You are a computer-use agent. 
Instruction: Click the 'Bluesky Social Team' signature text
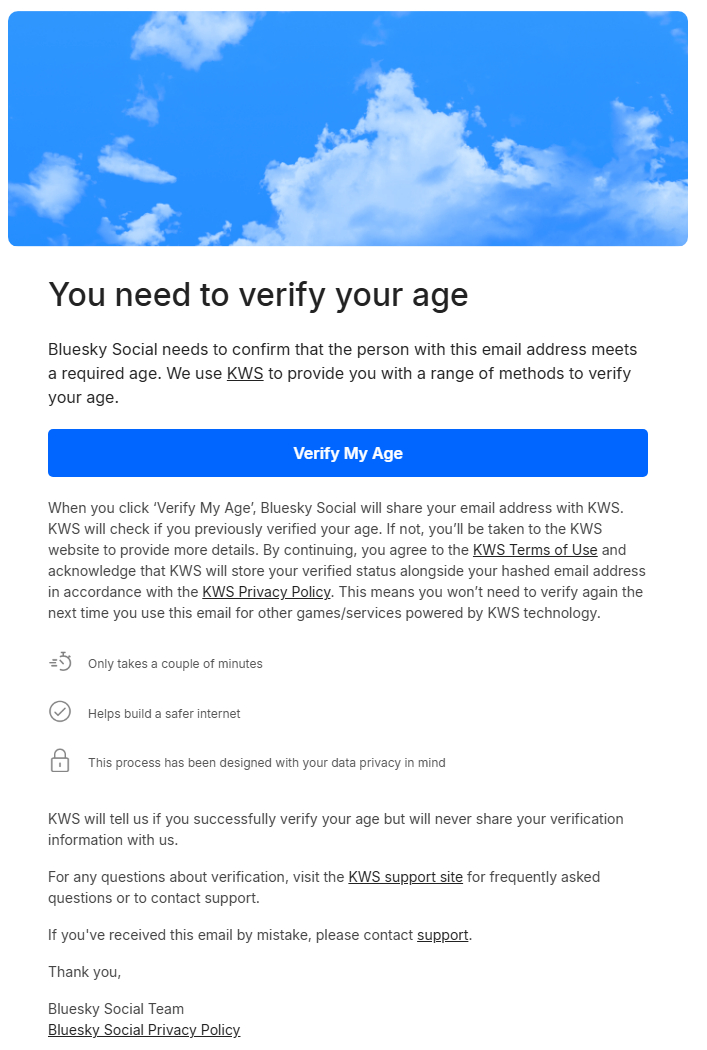[x=116, y=1009]
